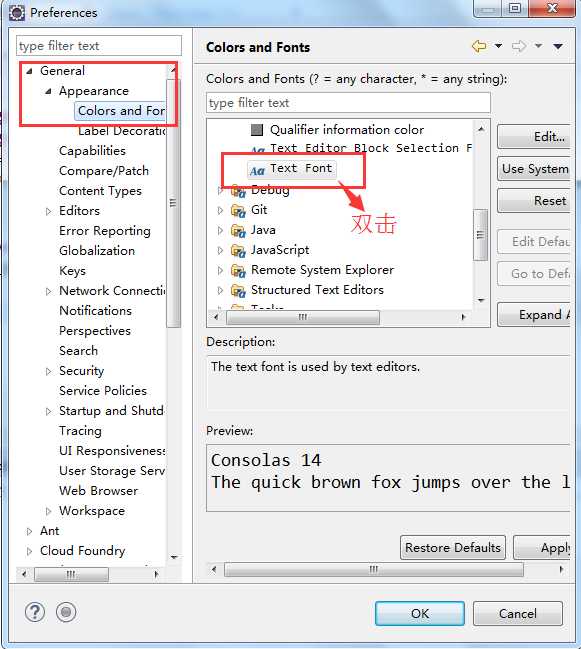Screen dimensions: 581x649
Task: Click the Git folder icon
Action: click(238, 211)
